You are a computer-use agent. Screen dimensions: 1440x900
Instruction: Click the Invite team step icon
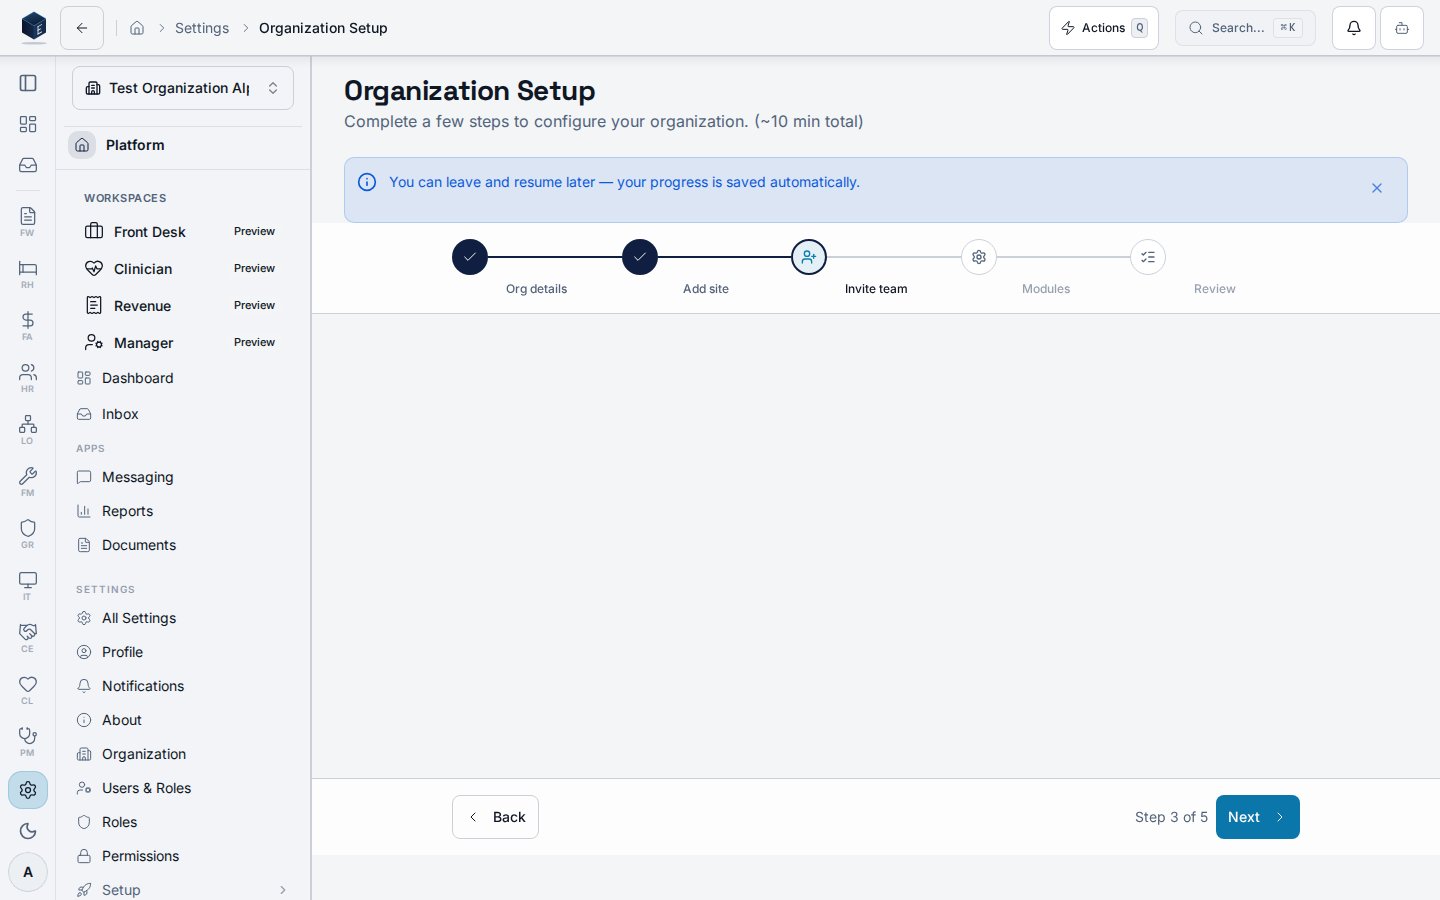pyautogui.click(x=809, y=257)
